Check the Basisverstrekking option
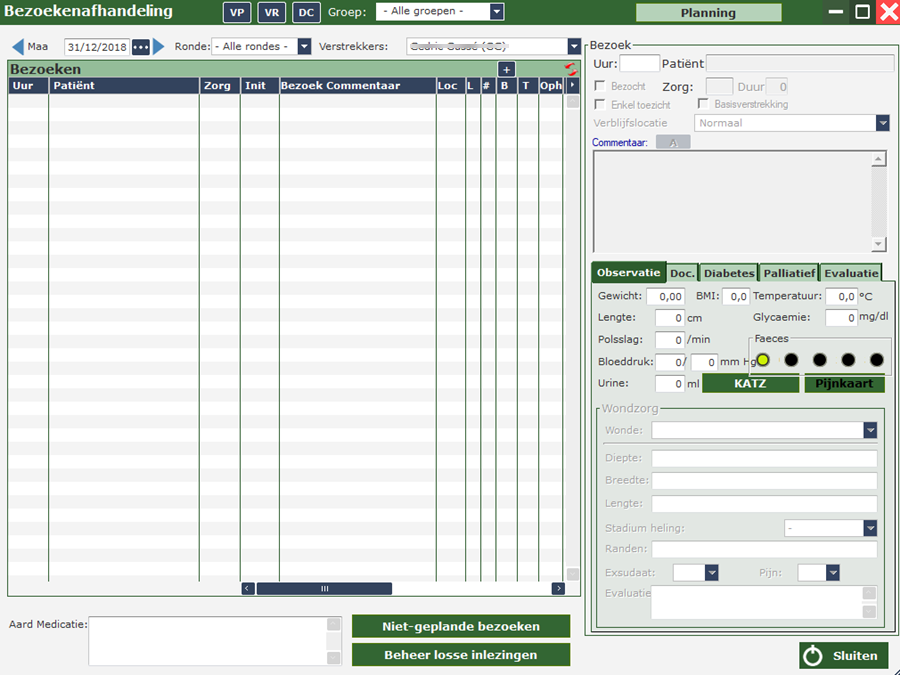This screenshot has width=900, height=675. 703,104
